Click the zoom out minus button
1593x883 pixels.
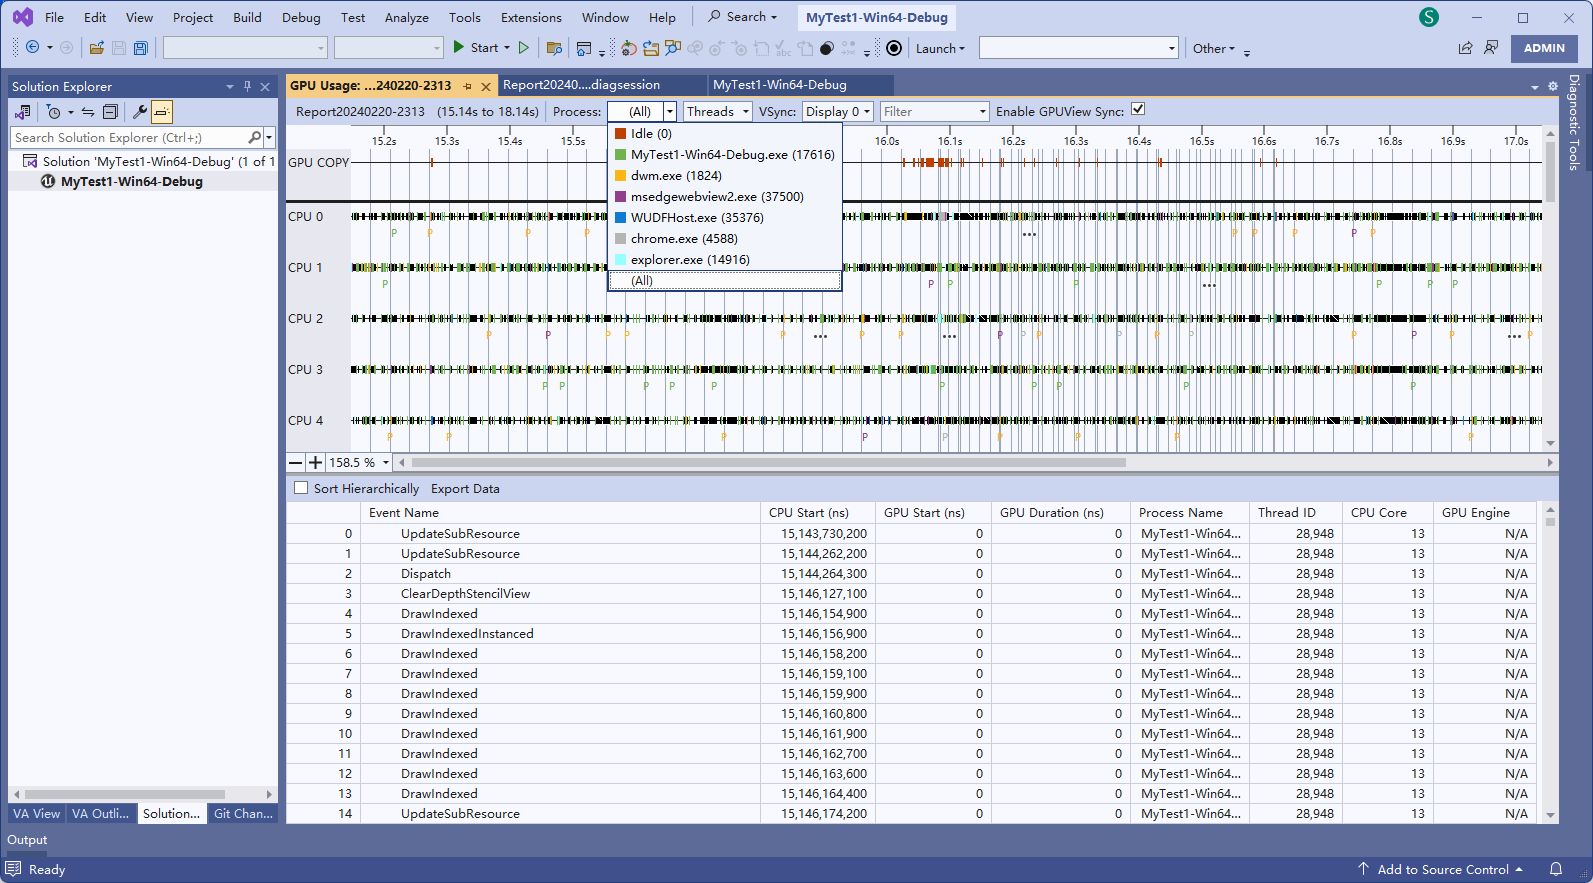click(296, 462)
